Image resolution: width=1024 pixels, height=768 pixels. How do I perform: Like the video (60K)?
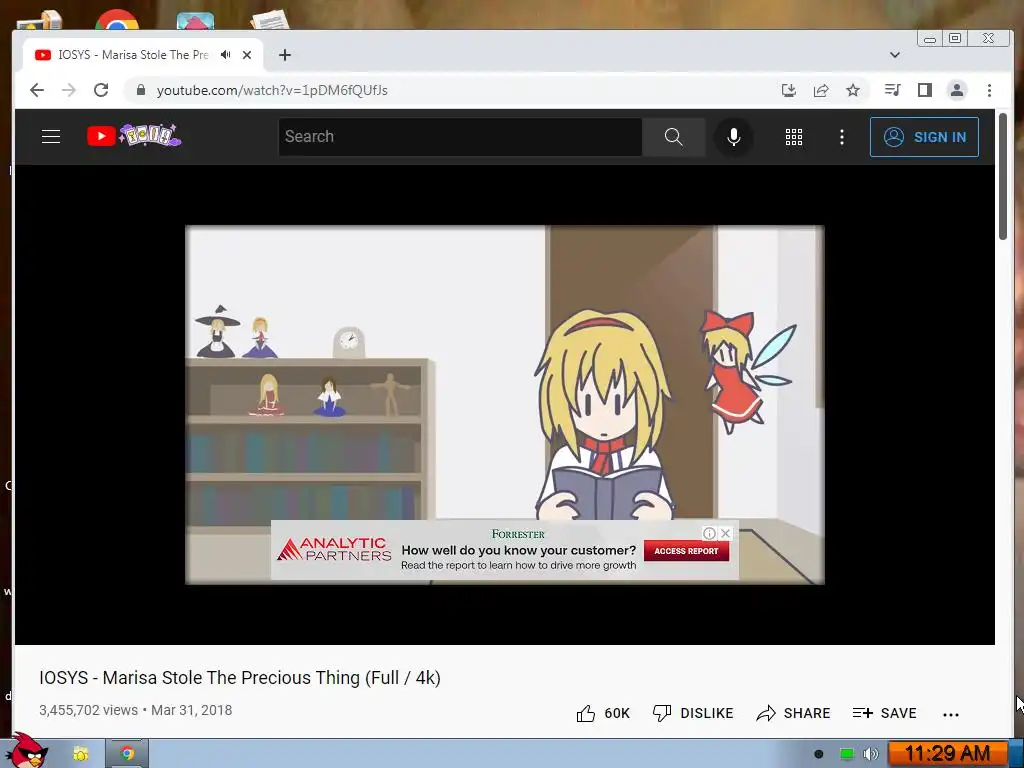603,713
